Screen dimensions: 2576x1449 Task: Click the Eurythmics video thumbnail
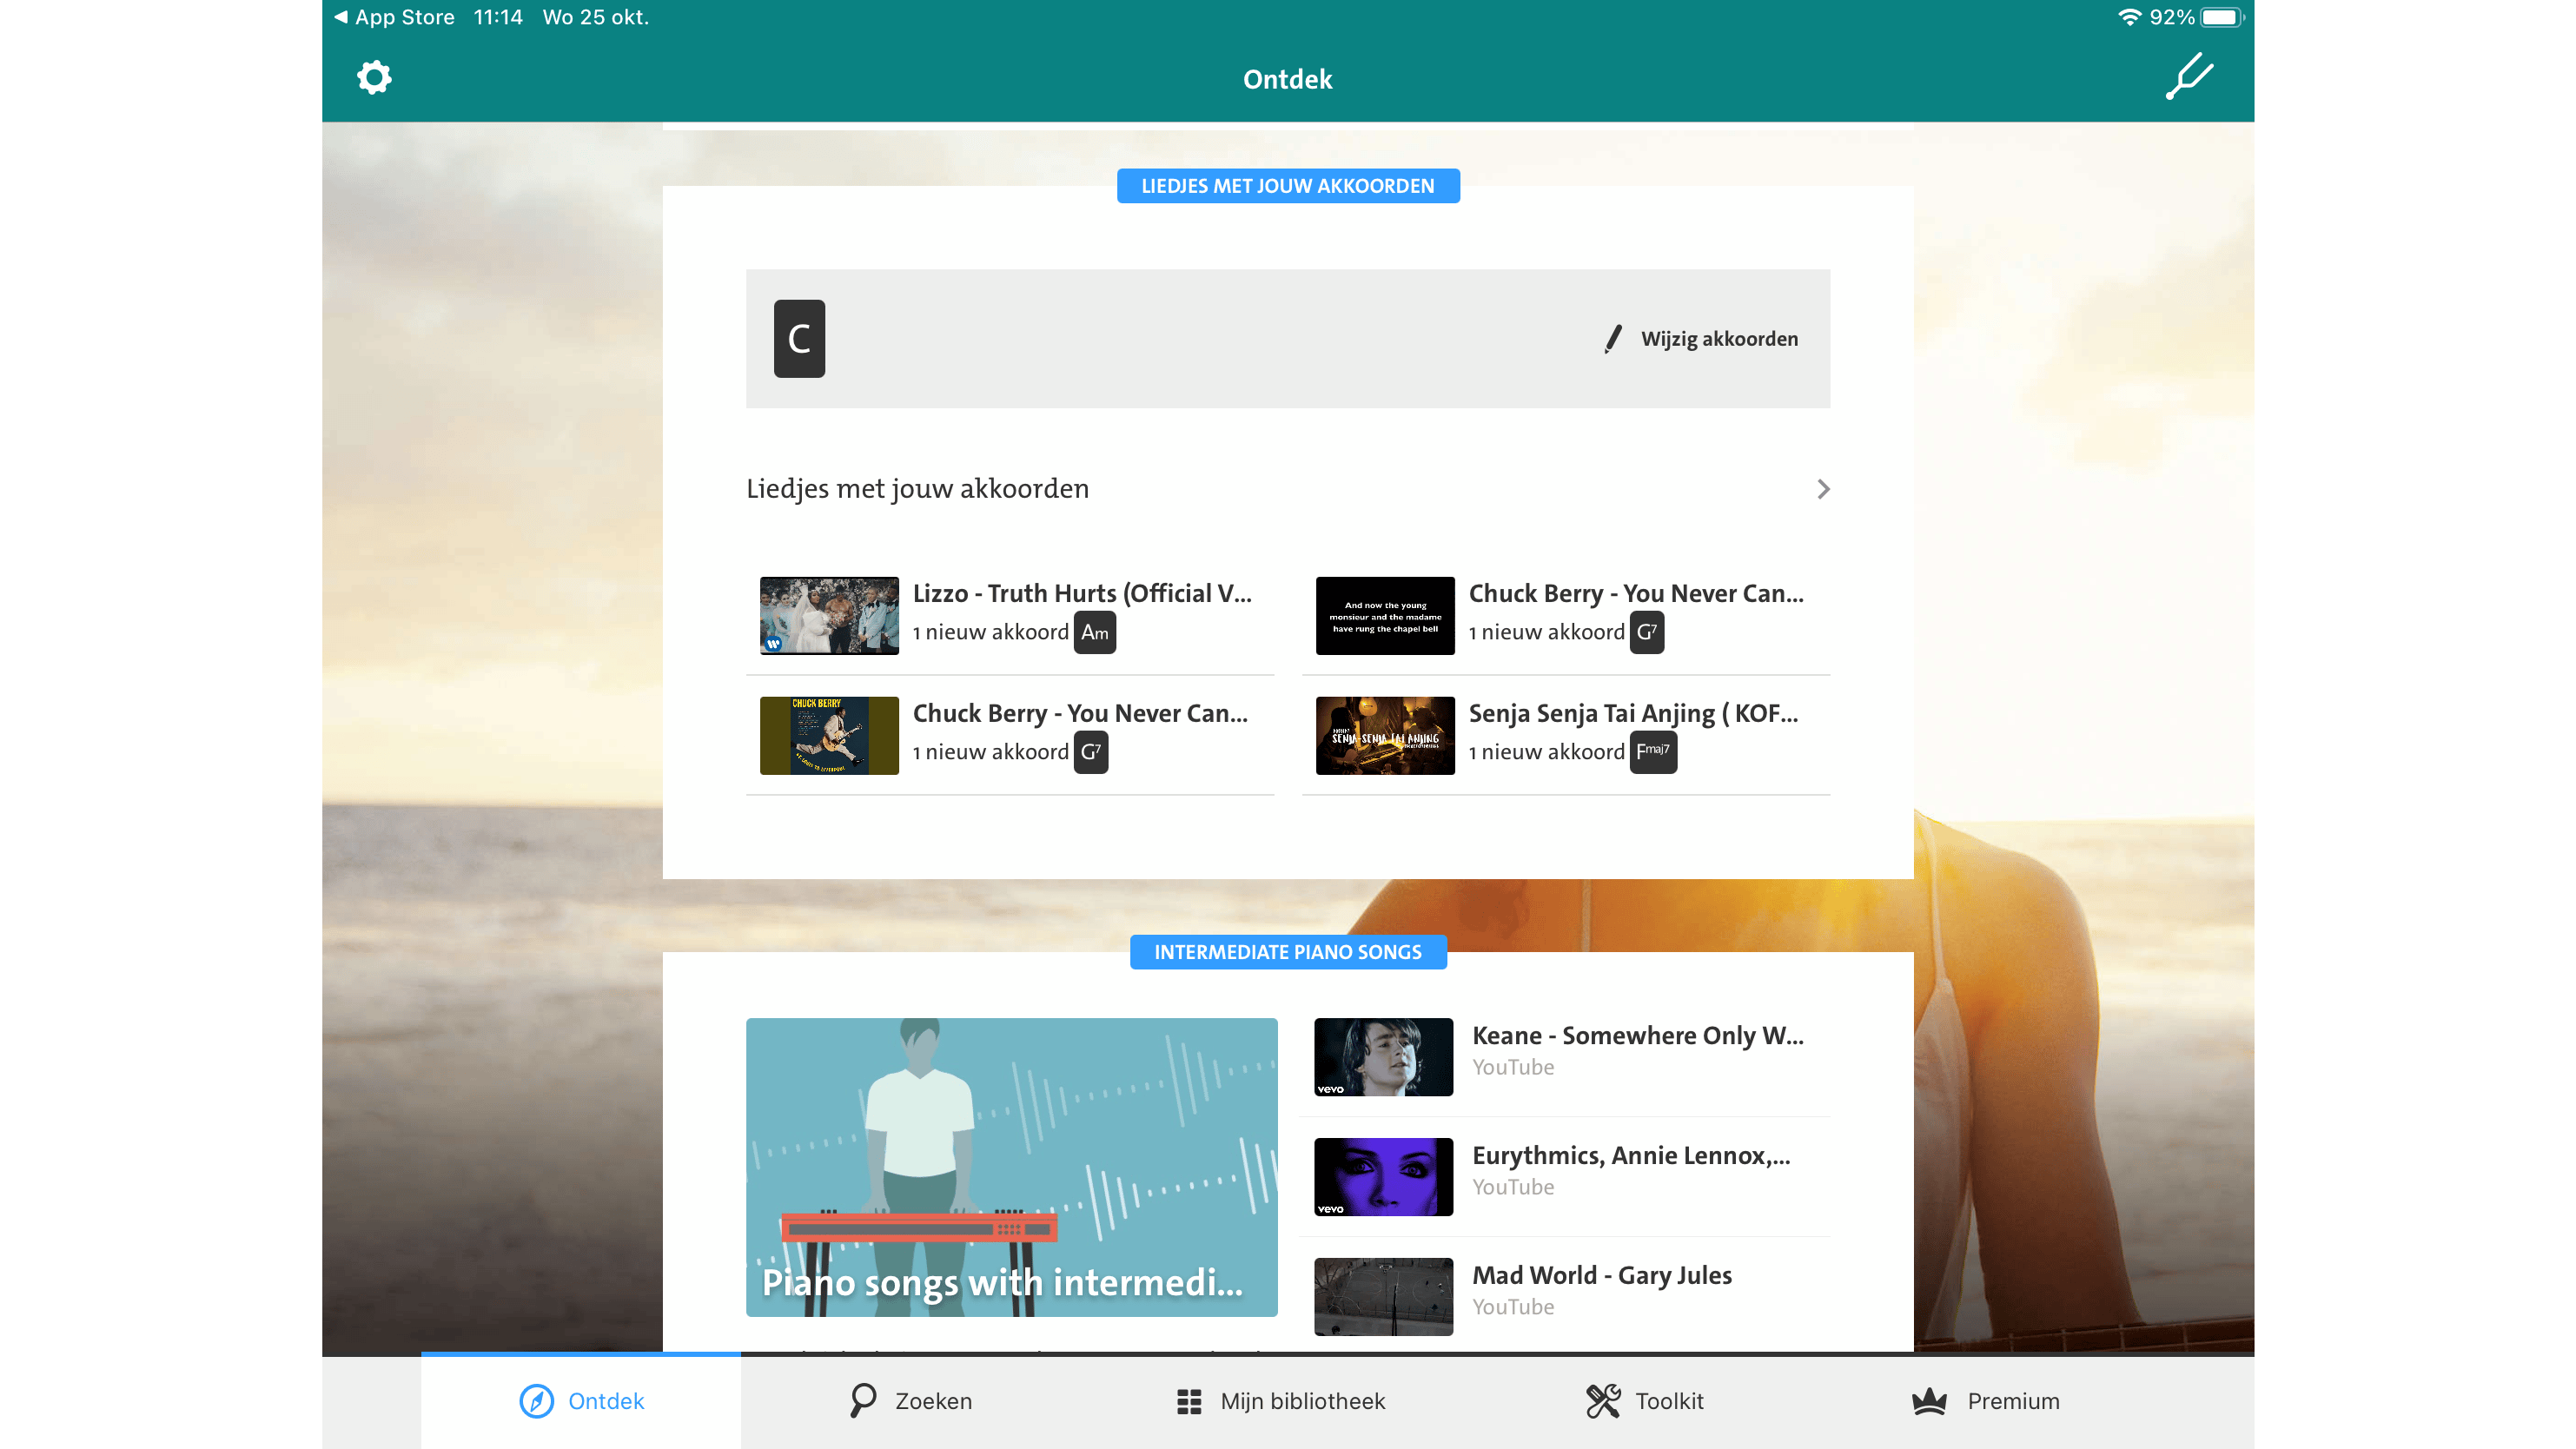pos(1383,1177)
